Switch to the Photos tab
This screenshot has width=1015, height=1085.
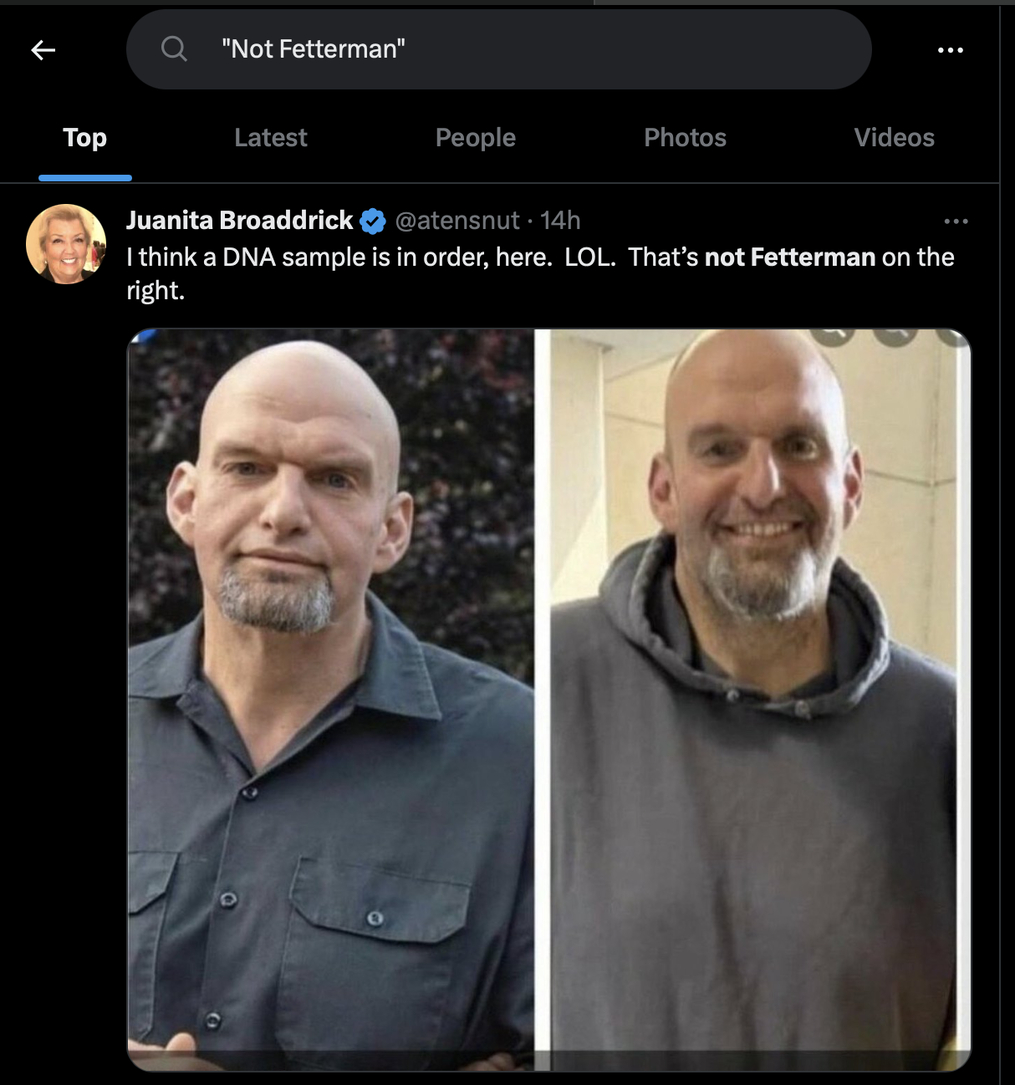(685, 138)
